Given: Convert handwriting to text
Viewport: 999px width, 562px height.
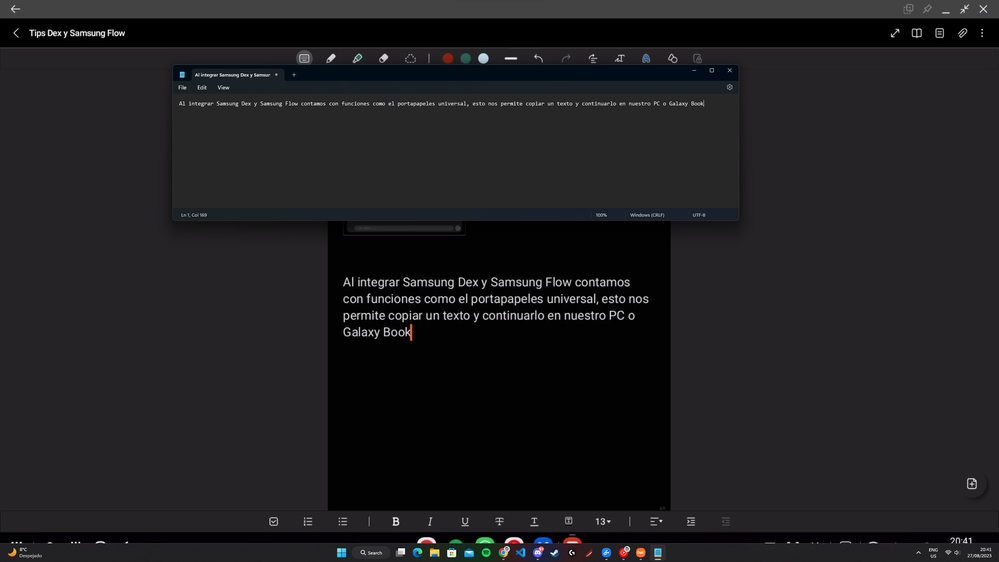Looking at the screenshot, I should click(619, 58).
